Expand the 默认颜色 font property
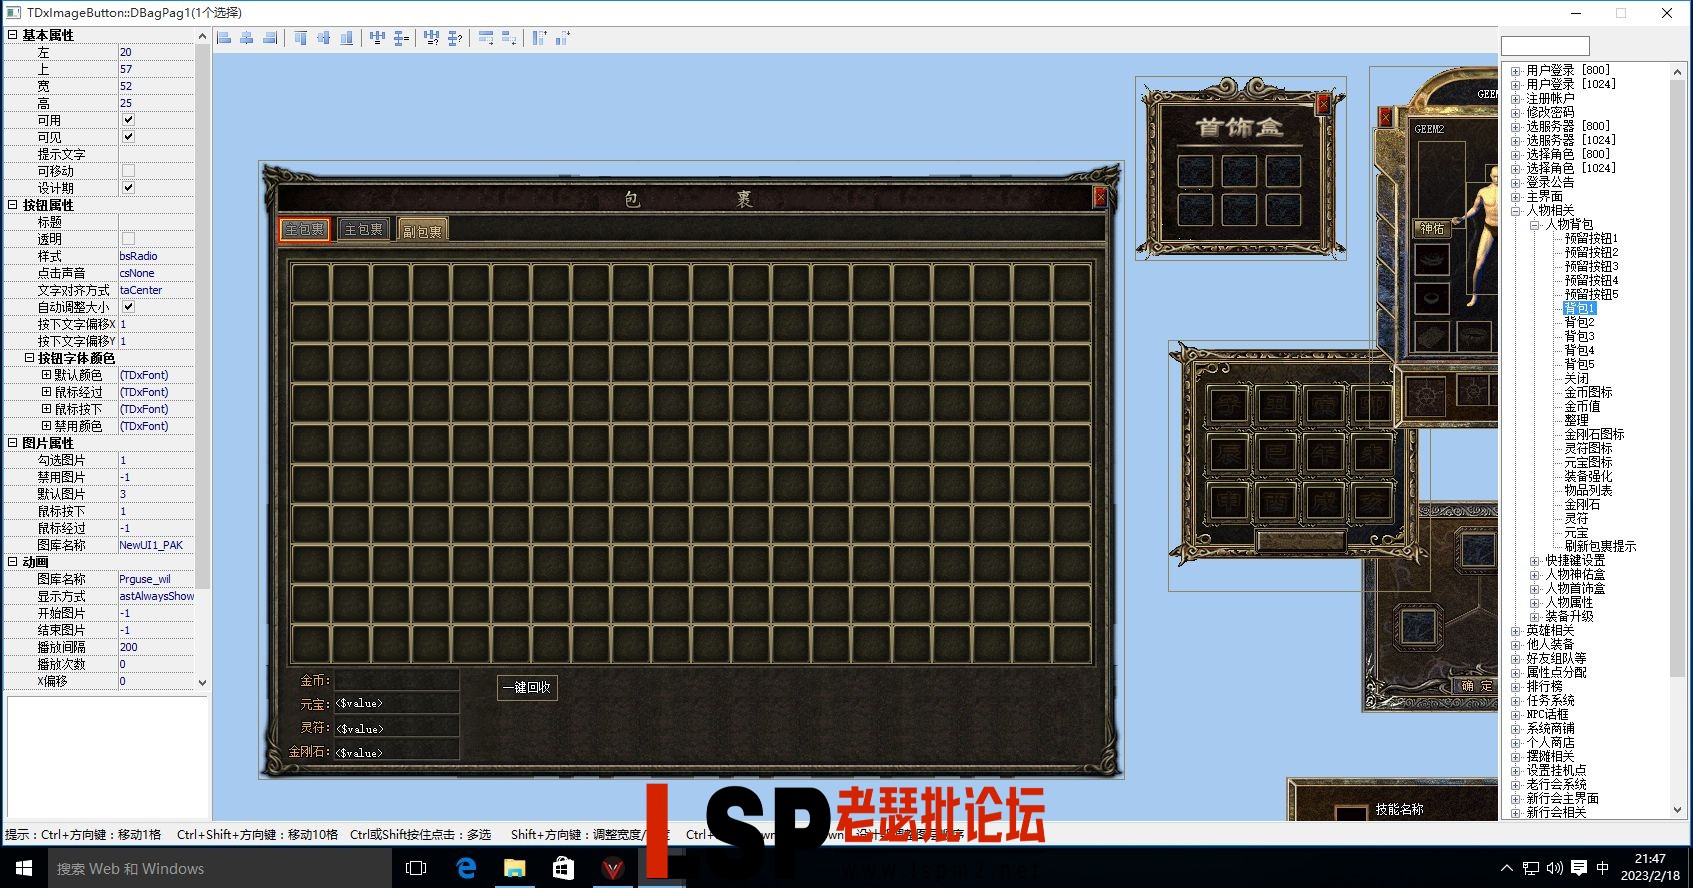 [46, 375]
